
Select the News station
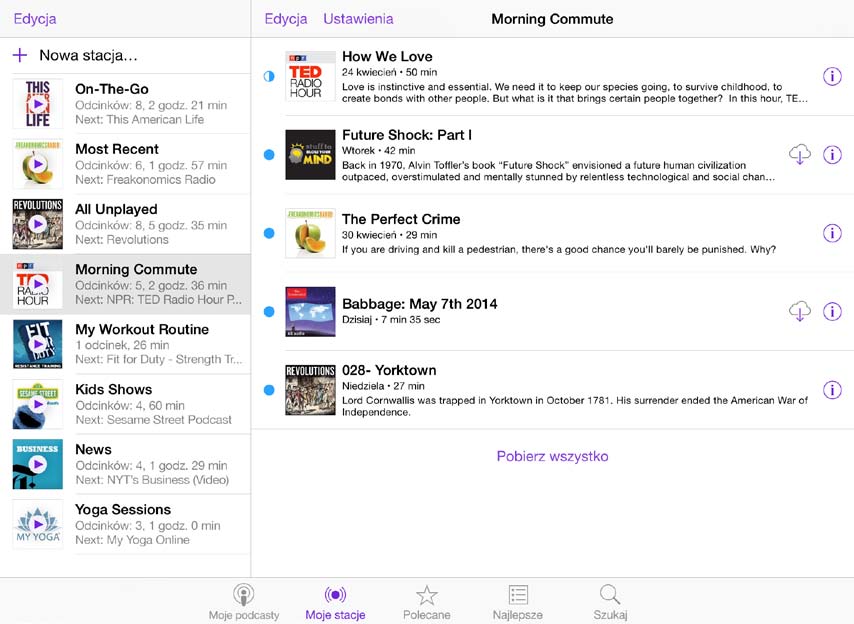(125, 464)
